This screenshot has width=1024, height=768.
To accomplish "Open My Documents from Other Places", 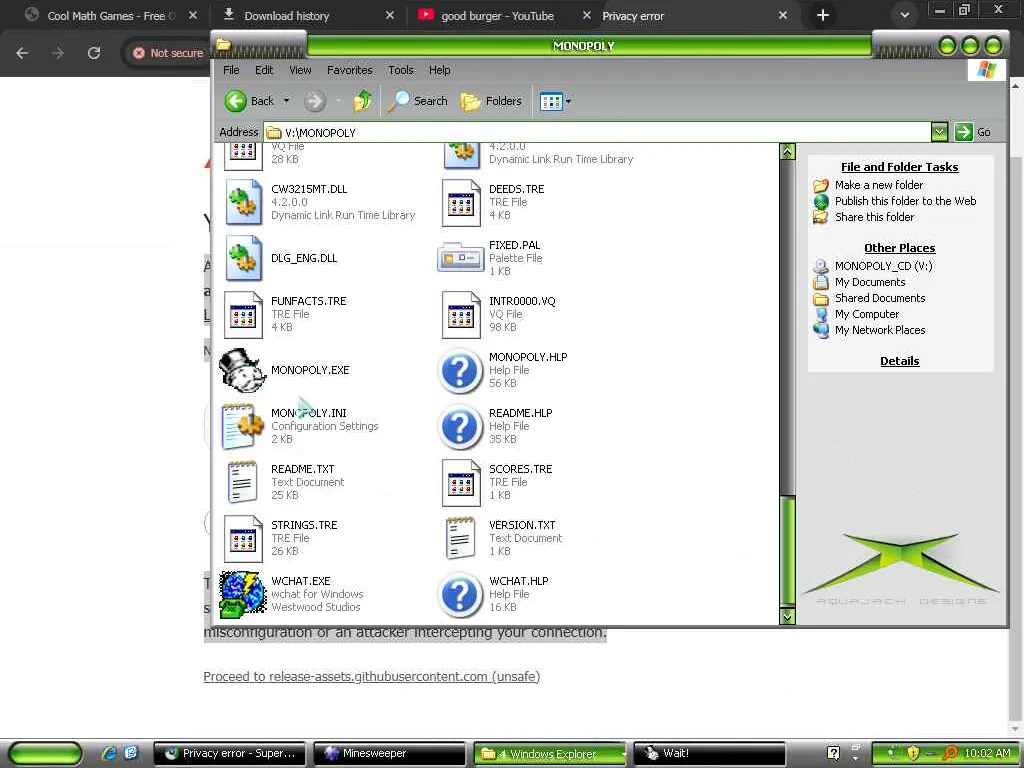I will pyautogui.click(x=870, y=282).
